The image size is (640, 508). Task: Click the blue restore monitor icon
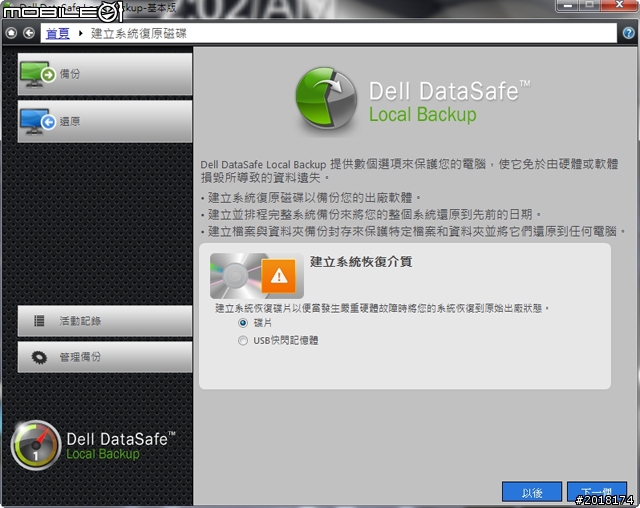pyautogui.click(x=38, y=122)
